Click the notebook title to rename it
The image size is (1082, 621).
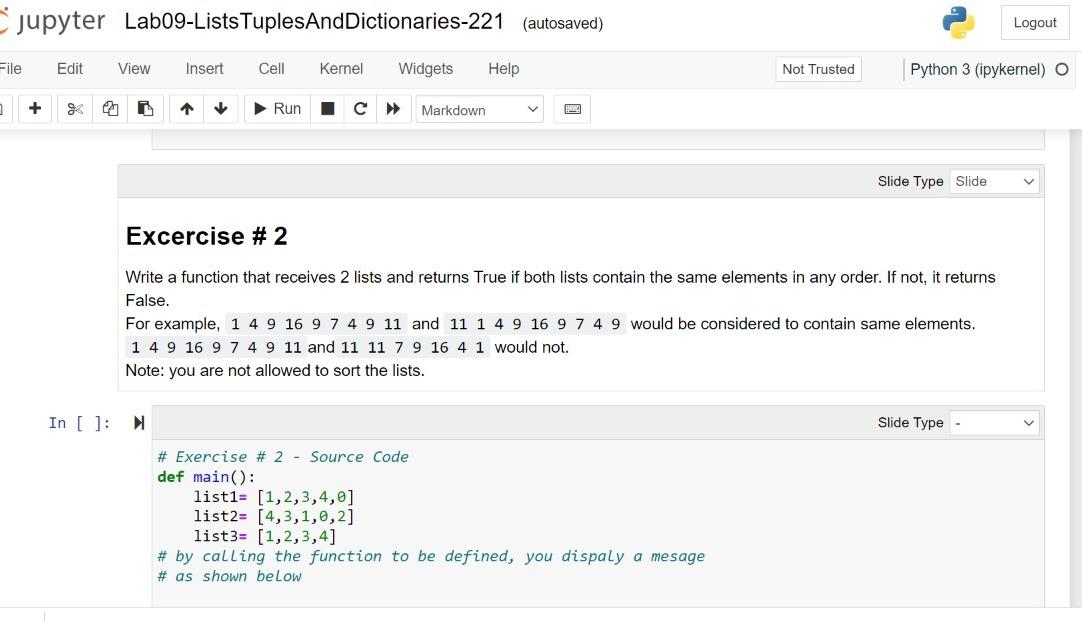tap(314, 22)
